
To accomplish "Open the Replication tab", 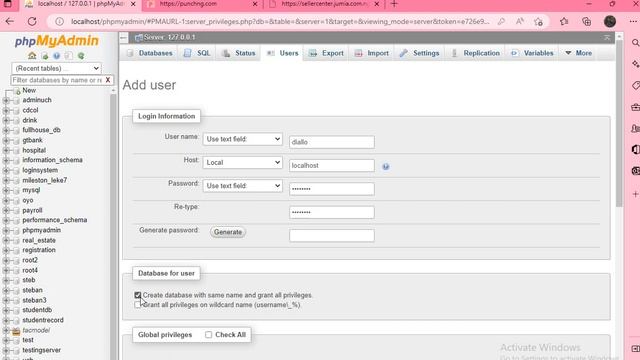I will point(476,53).
